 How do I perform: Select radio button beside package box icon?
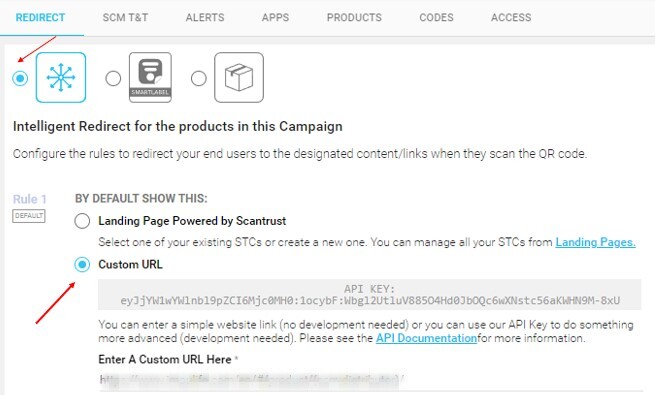199,78
